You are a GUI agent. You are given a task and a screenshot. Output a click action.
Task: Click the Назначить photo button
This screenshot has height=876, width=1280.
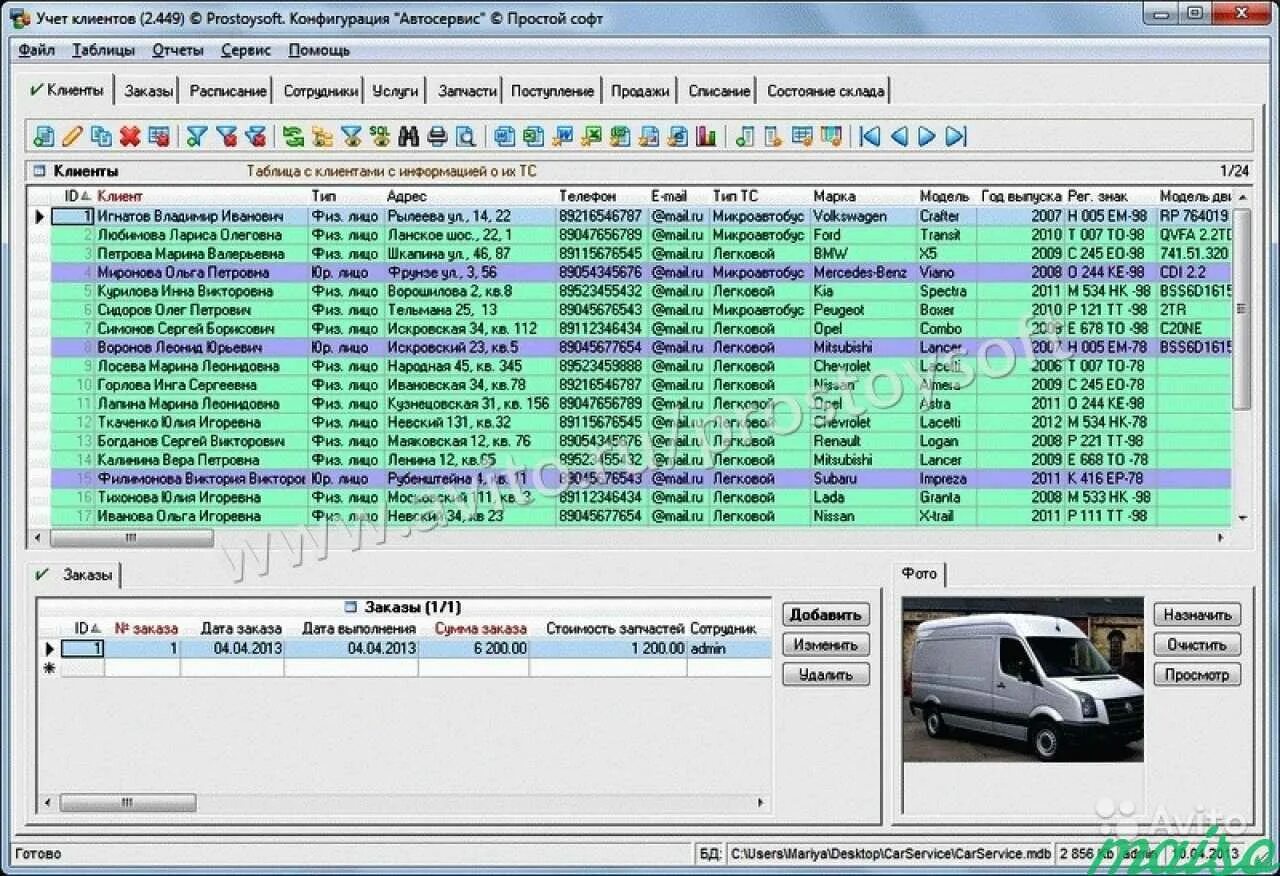coord(1197,615)
